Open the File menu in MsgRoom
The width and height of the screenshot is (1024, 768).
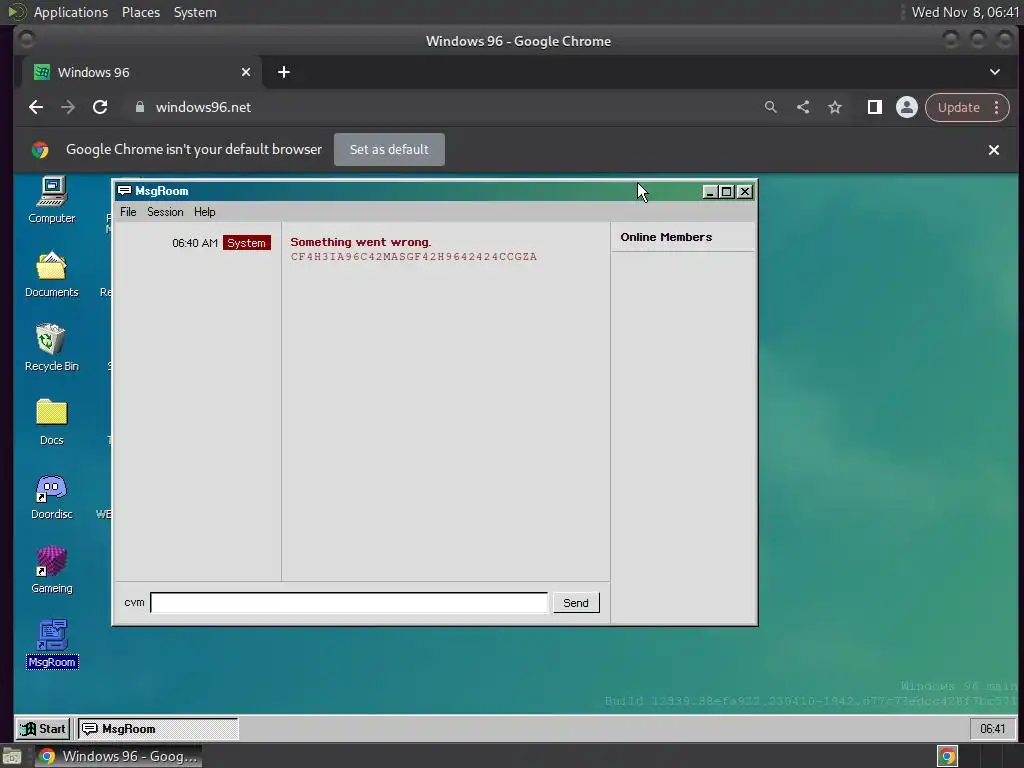[x=128, y=212]
